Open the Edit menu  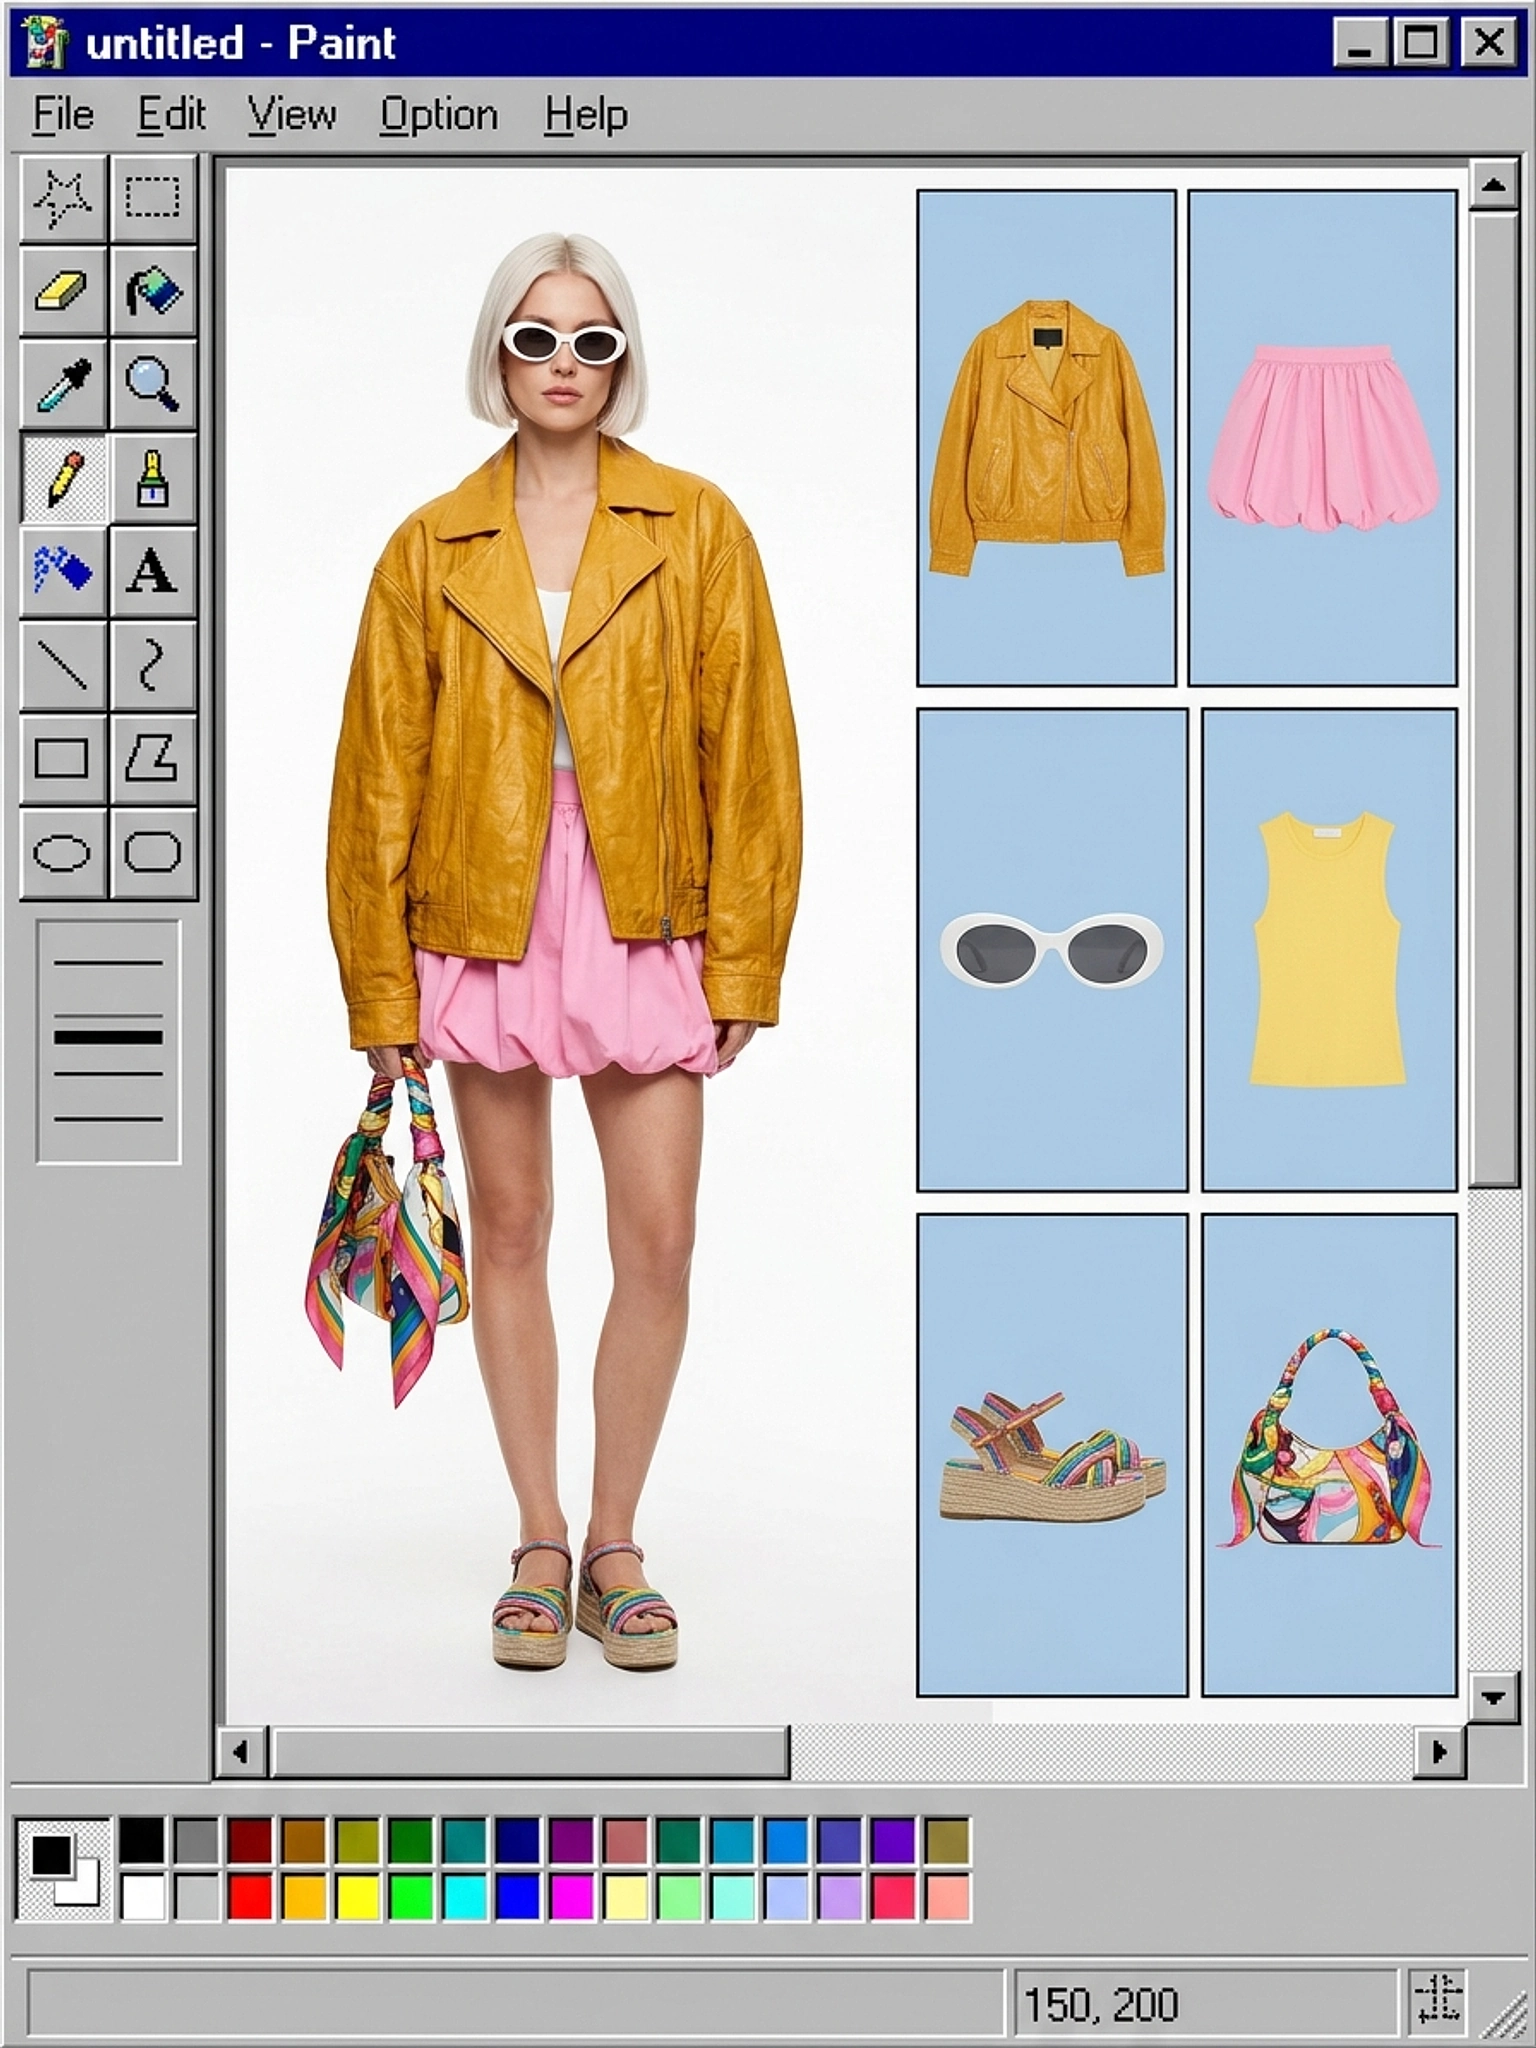pyautogui.click(x=172, y=115)
